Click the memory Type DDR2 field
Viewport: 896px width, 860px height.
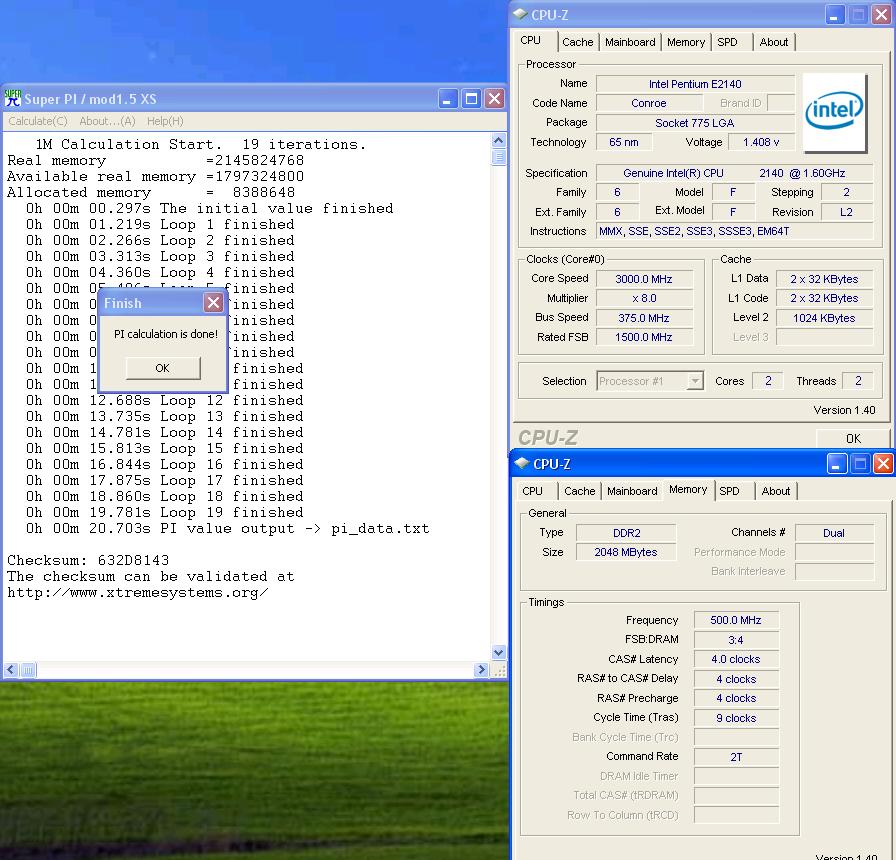626,533
